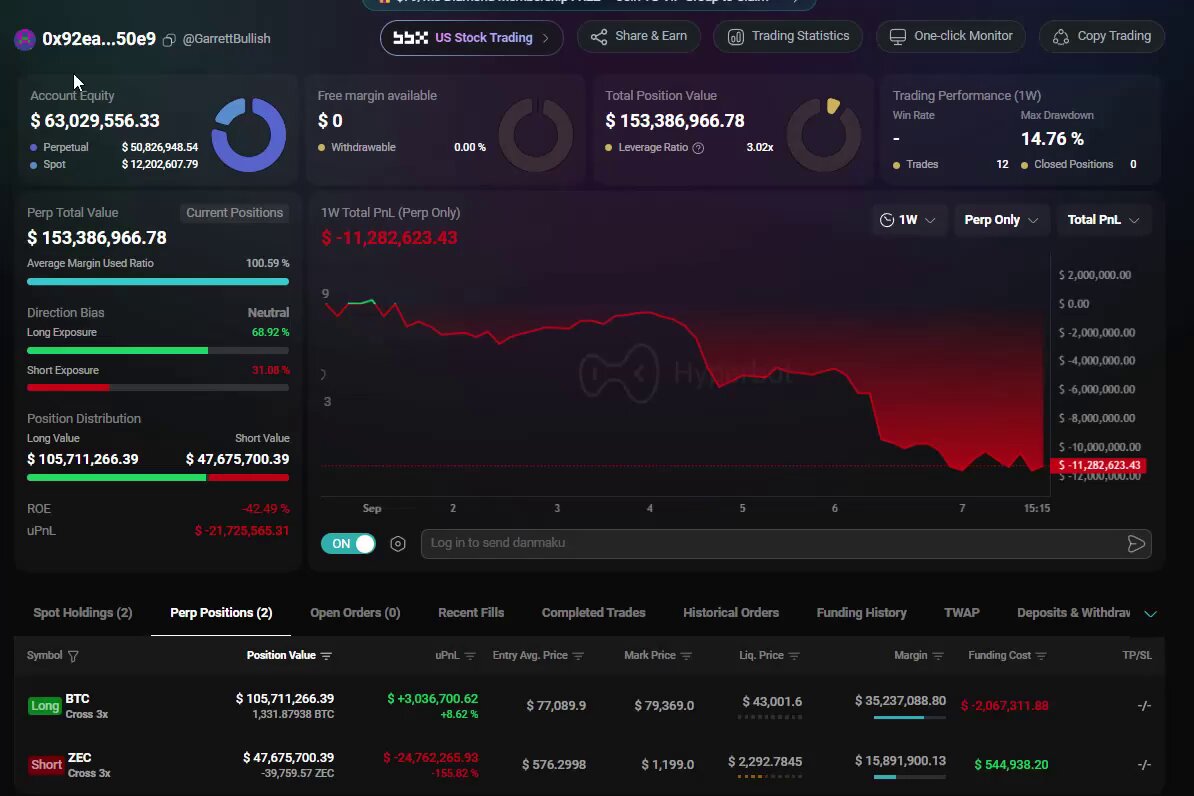View the Recent Fills tab
Screen dimensions: 1194x796
point(471,613)
